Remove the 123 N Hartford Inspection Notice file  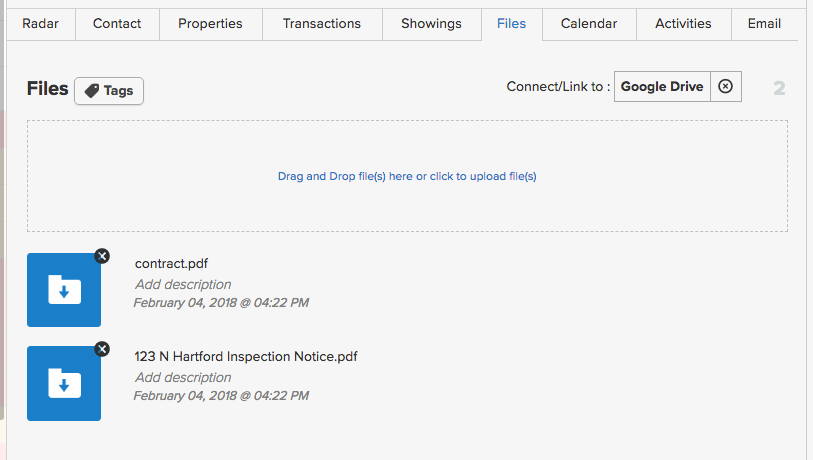click(102, 350)
